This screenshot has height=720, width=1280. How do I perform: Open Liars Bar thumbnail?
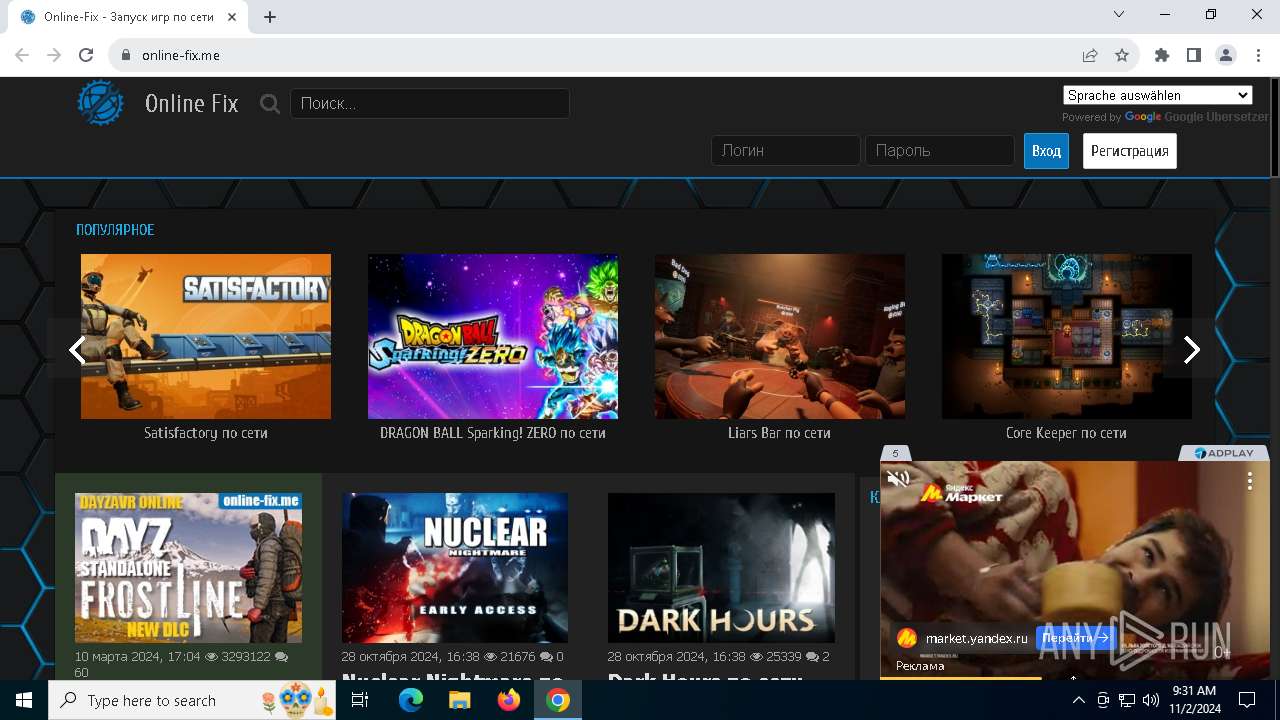click(780, 336)
